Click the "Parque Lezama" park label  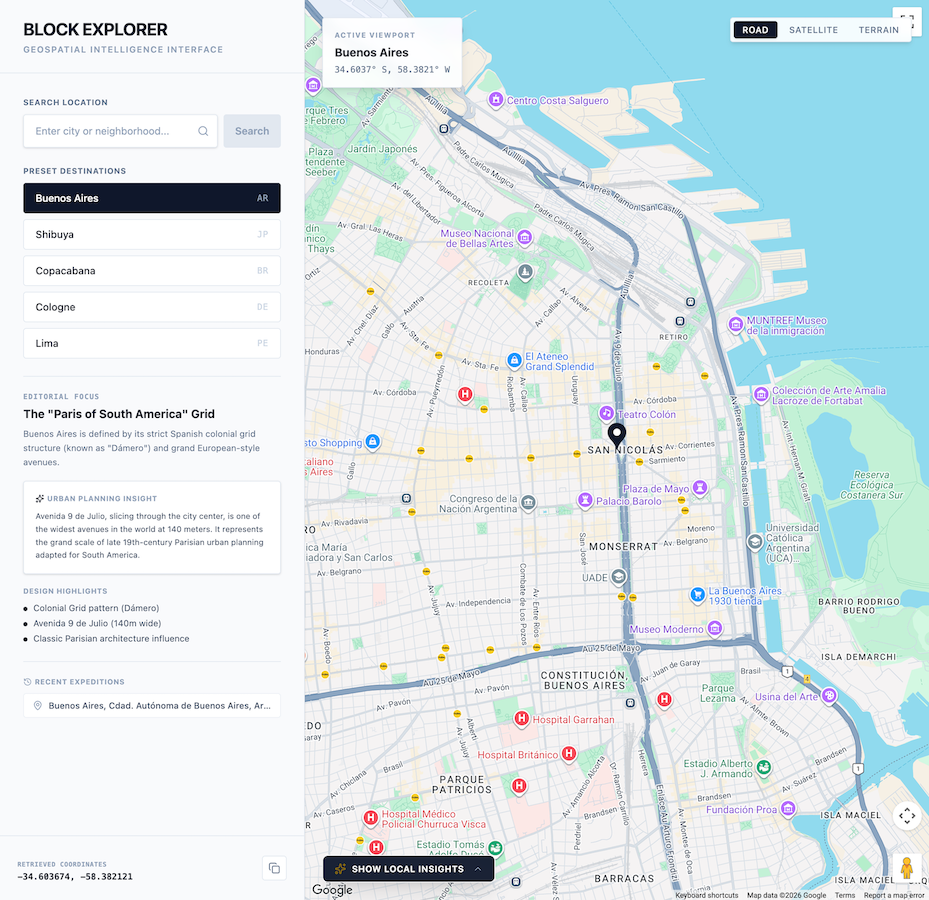[717, 693]
